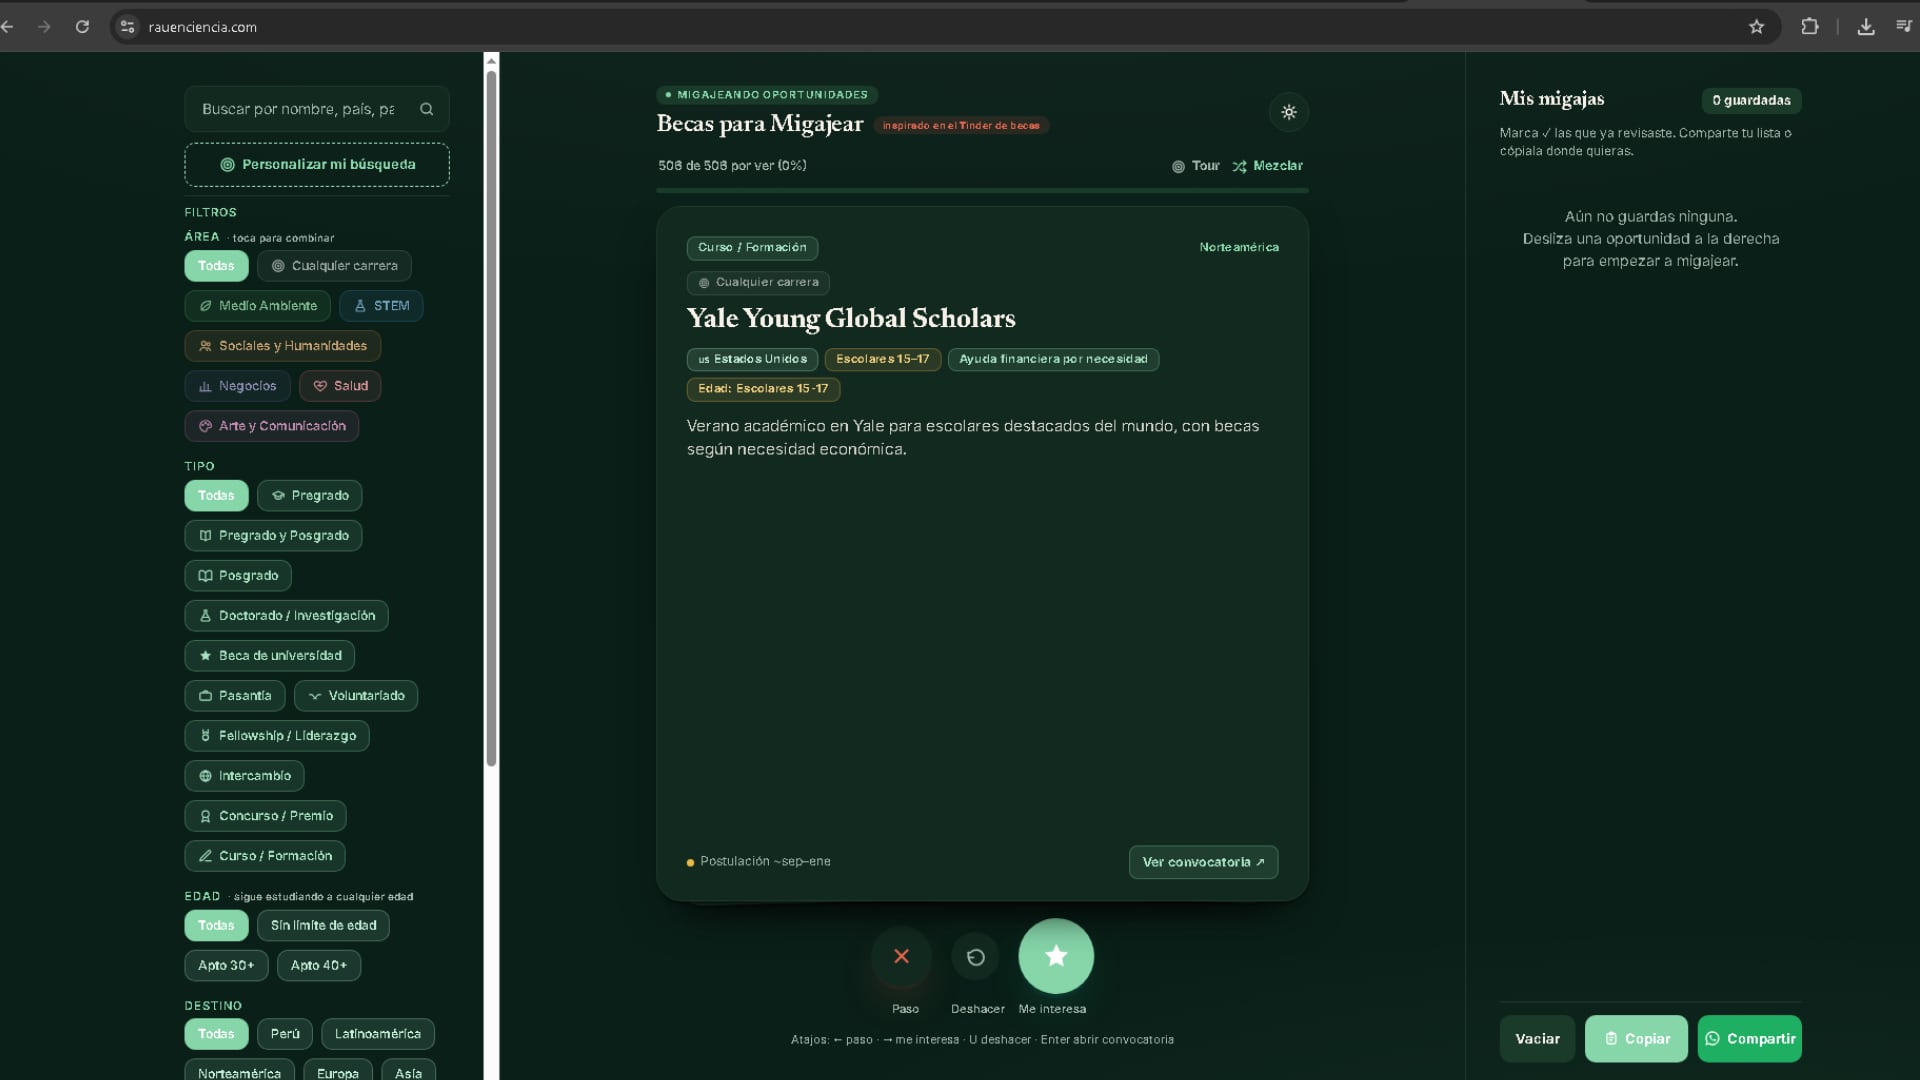The image size is (1920, 1080).
Task: Filter type by Concurso / Premio
Action: 265,816
